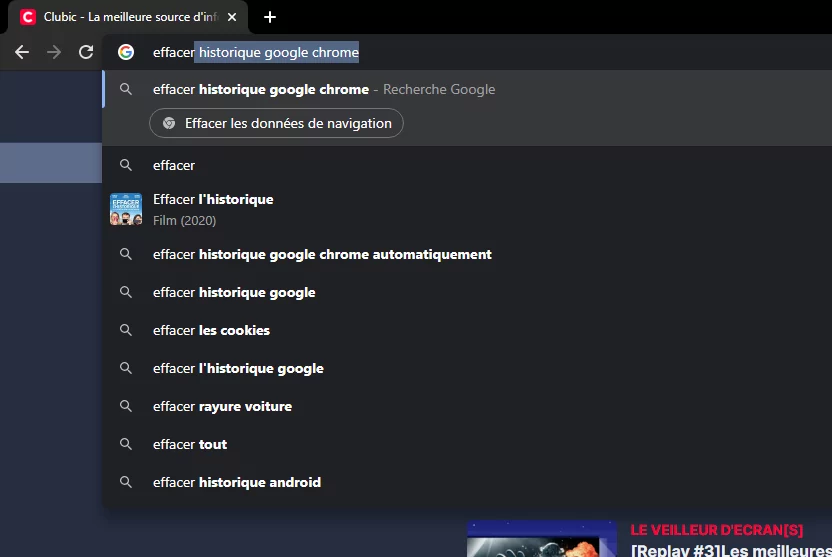Screen dimensions: 832x557
Task: Open a new tab with plus button
Action: (x=270, y=17)
